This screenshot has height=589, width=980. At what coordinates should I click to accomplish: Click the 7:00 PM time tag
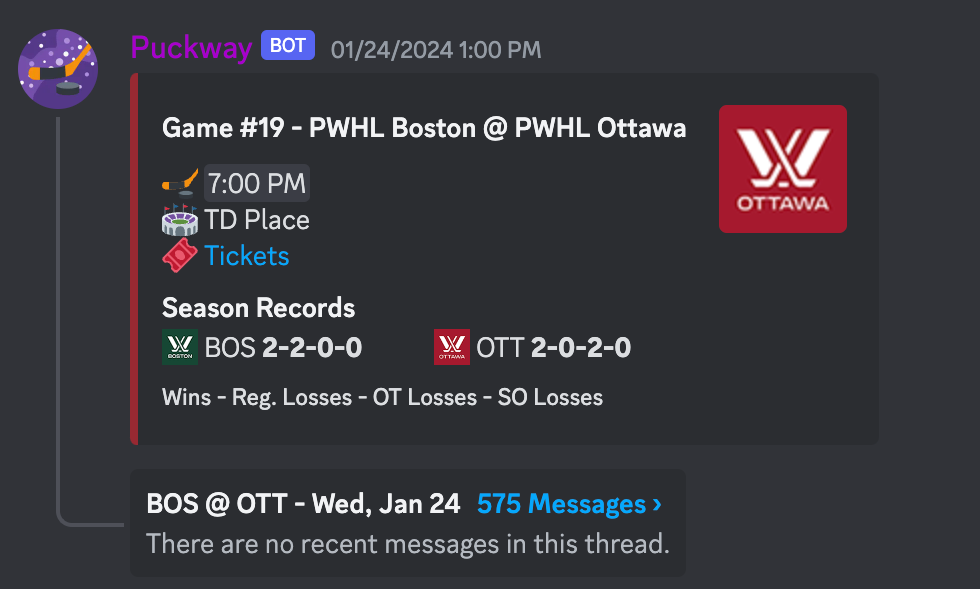[257, 184]
